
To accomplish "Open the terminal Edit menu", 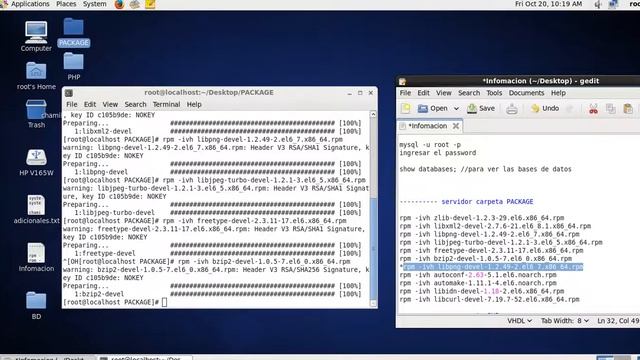I will pyautogui.click(x=90, y=104).
